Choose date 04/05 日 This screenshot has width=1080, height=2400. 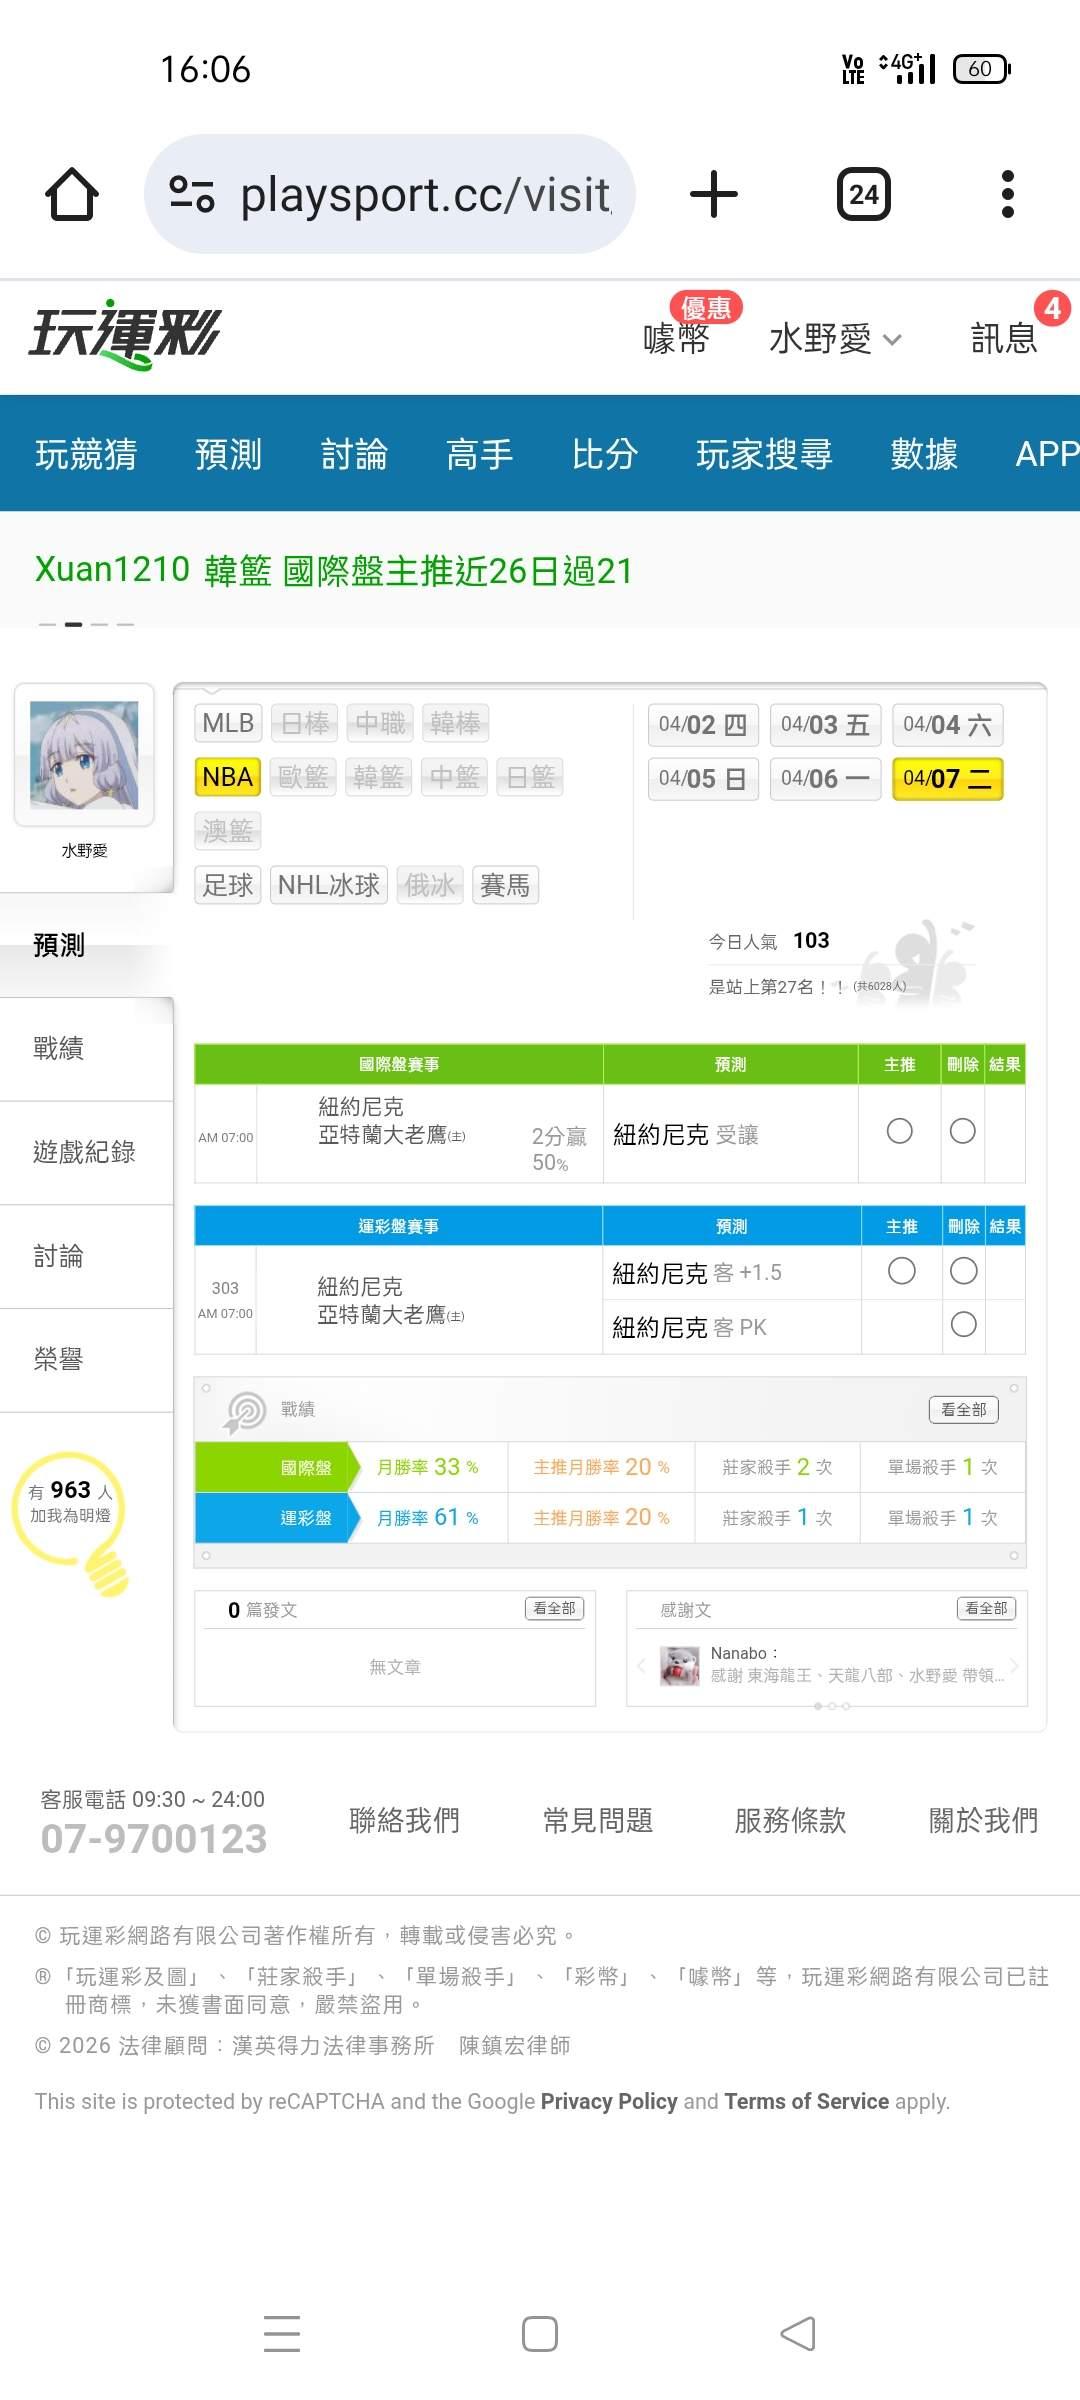click(703, 779)
